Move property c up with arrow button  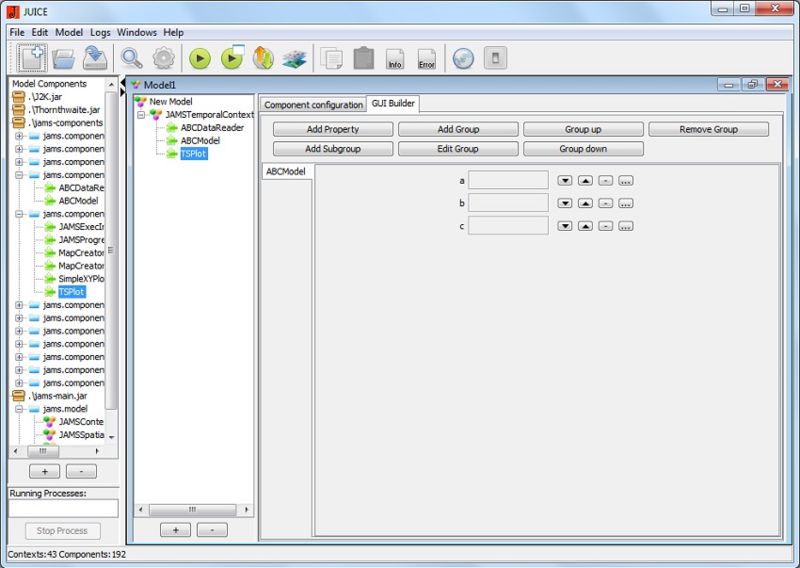tap(585, 227)
